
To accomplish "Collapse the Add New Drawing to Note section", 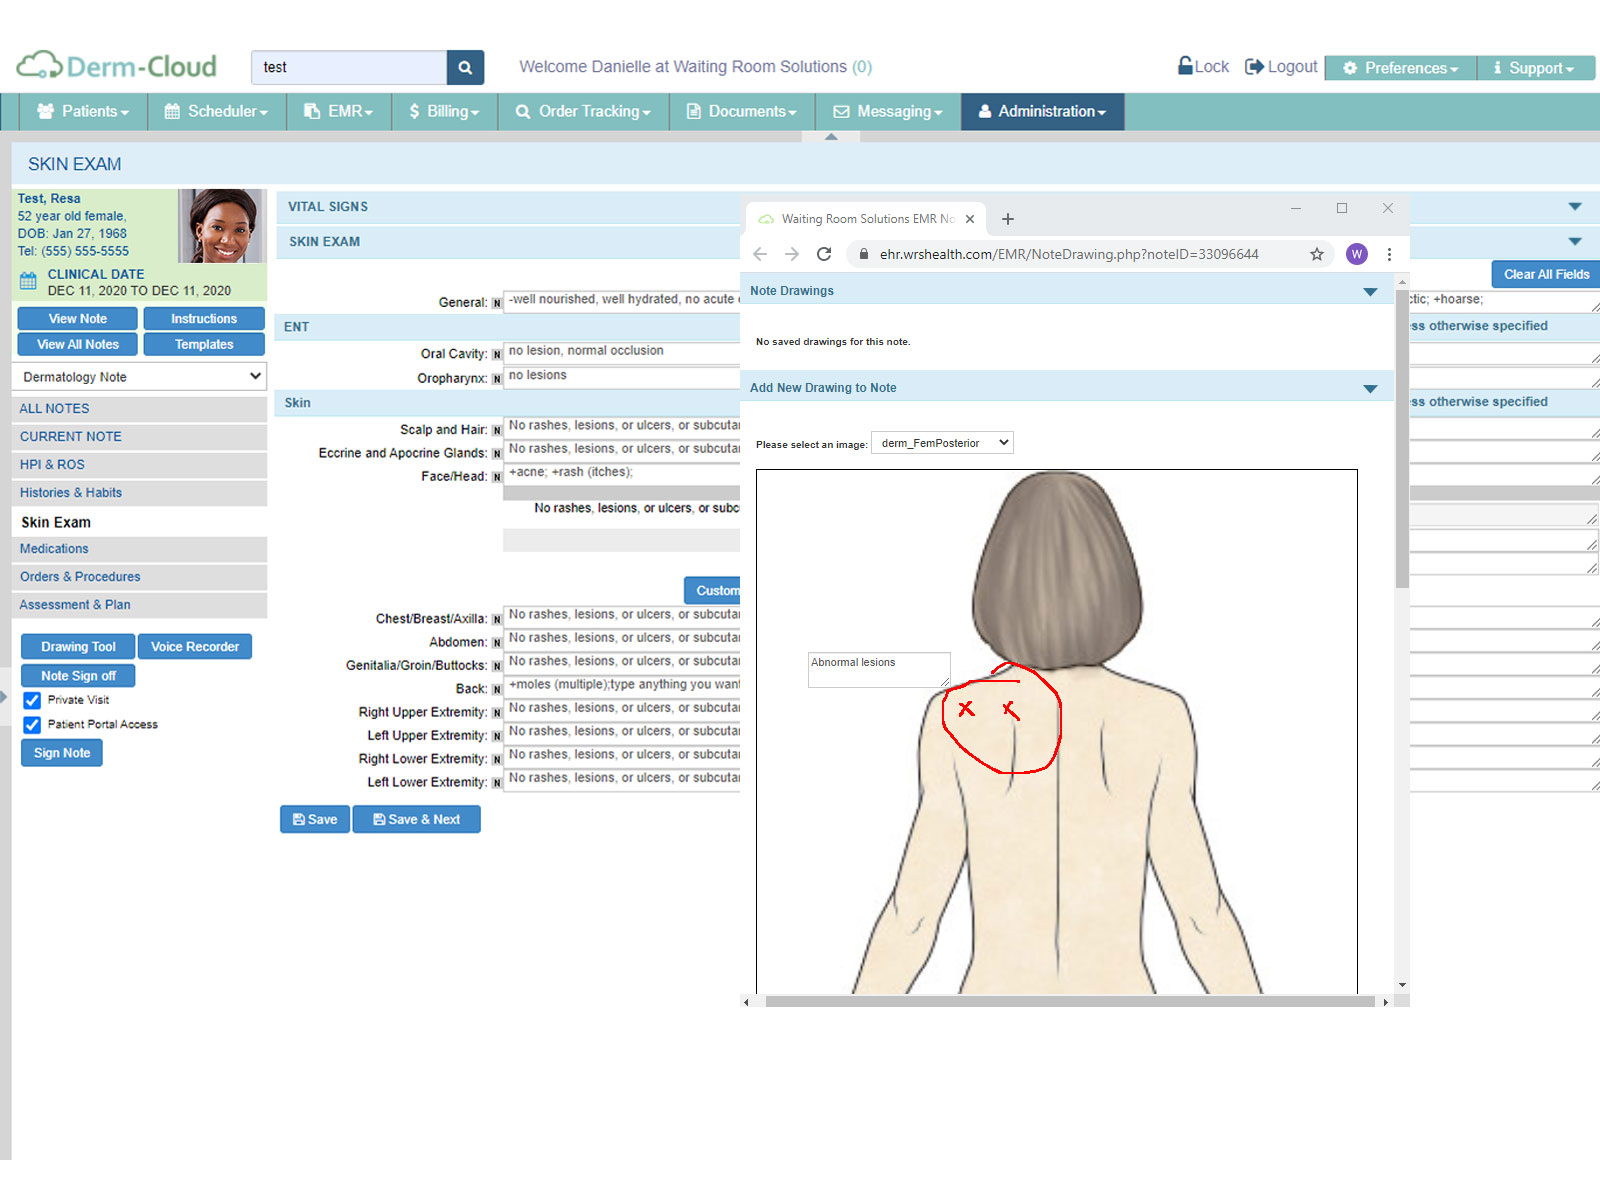I will coord(1370,389).
